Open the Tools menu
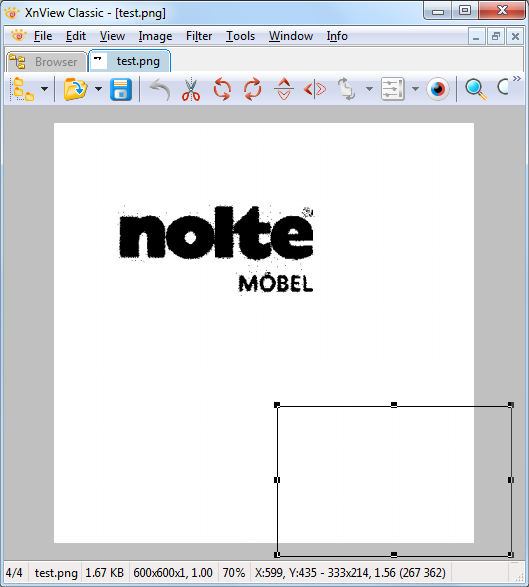This screenshot has height=587, width=529. click(x=240, y=36)
